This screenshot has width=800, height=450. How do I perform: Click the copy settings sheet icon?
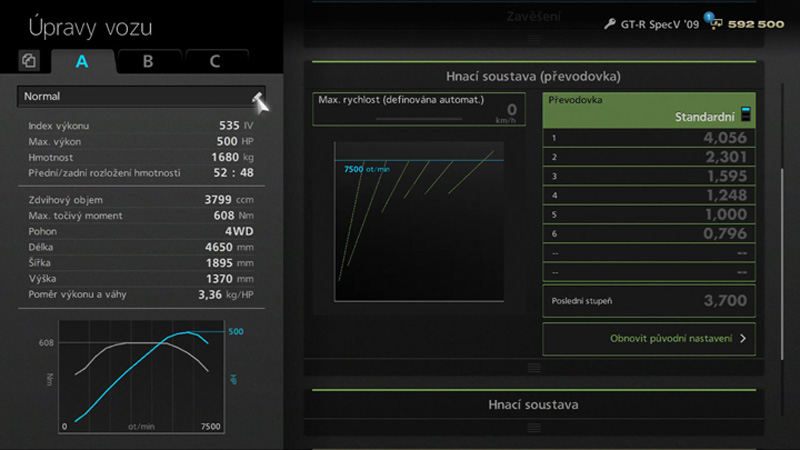(29, 62)
